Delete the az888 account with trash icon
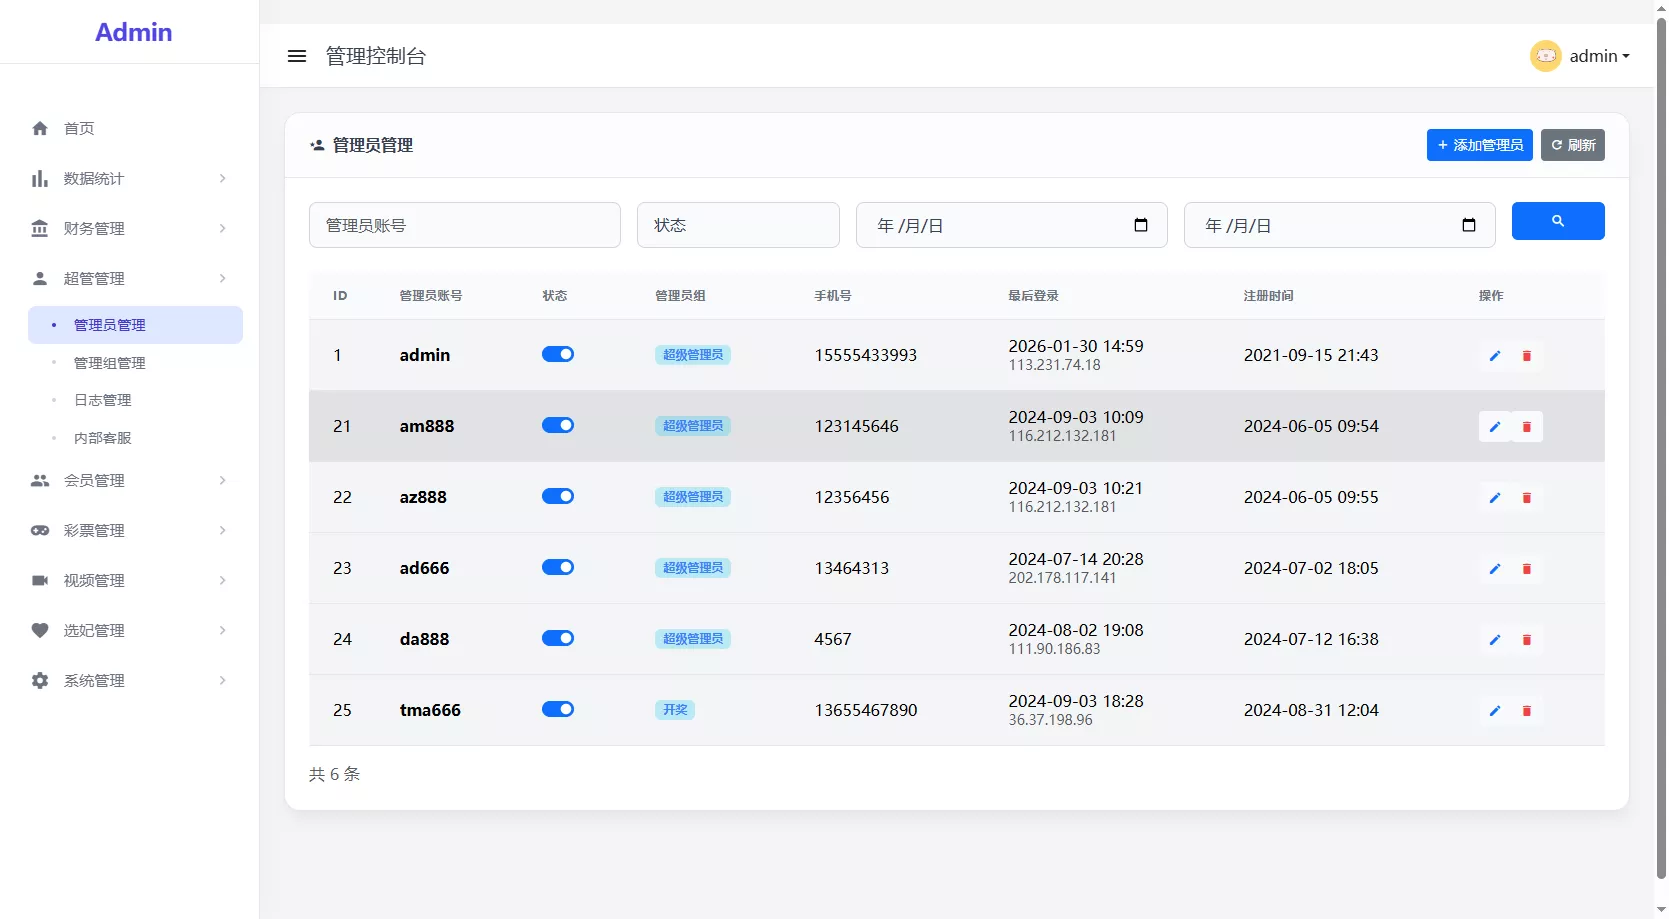Image resolution: width=1669 pixels, height=919 pixels. coord(1526,498)
